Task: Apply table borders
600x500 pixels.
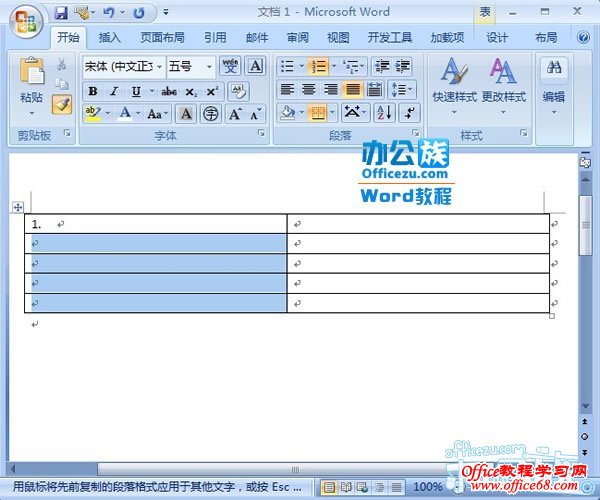Action: (x=318, y=113)
